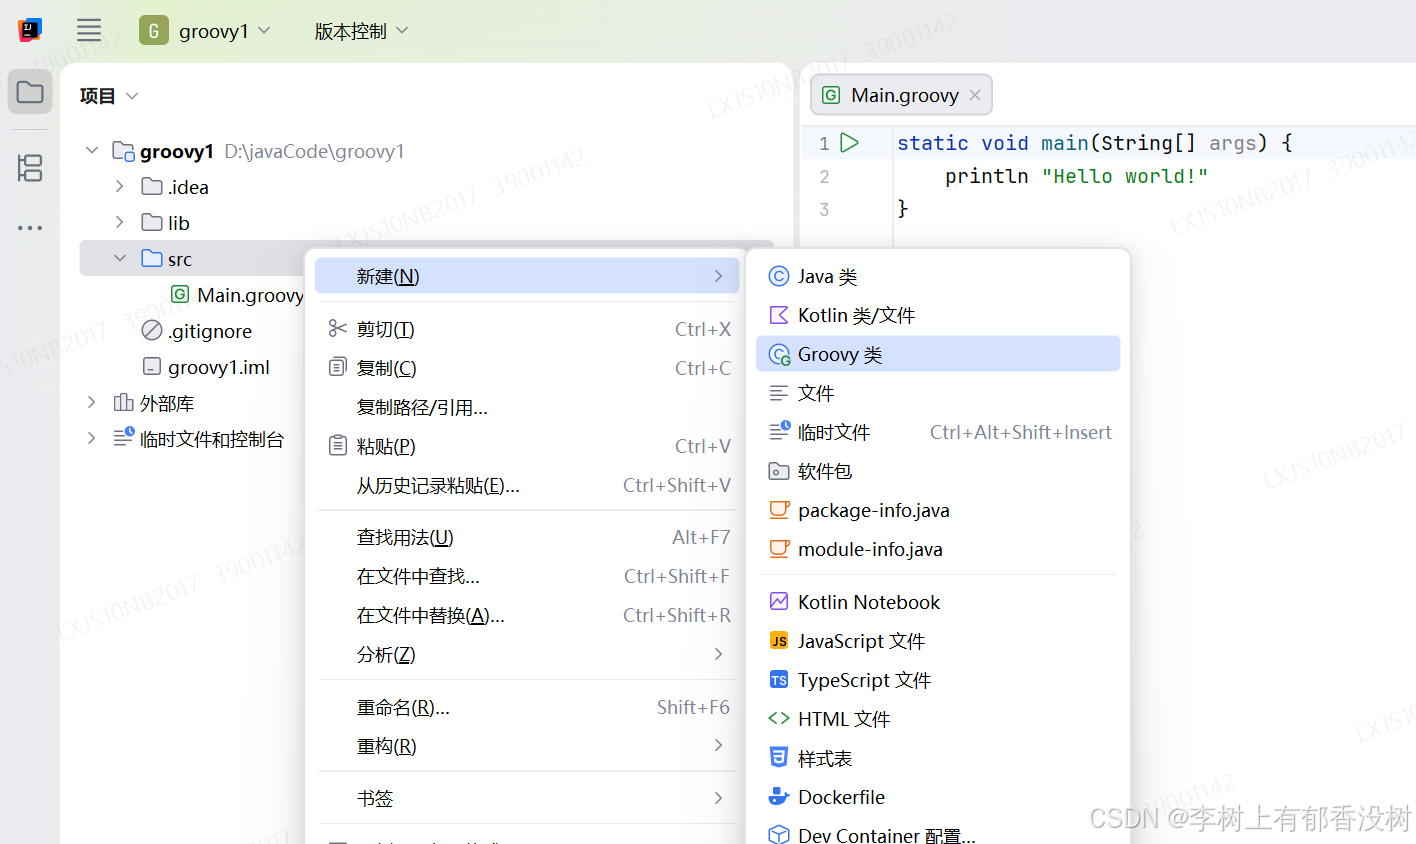Open the groovy1 project dropdown
Viewport: 1416px width, 844px height.
[225, 31]
